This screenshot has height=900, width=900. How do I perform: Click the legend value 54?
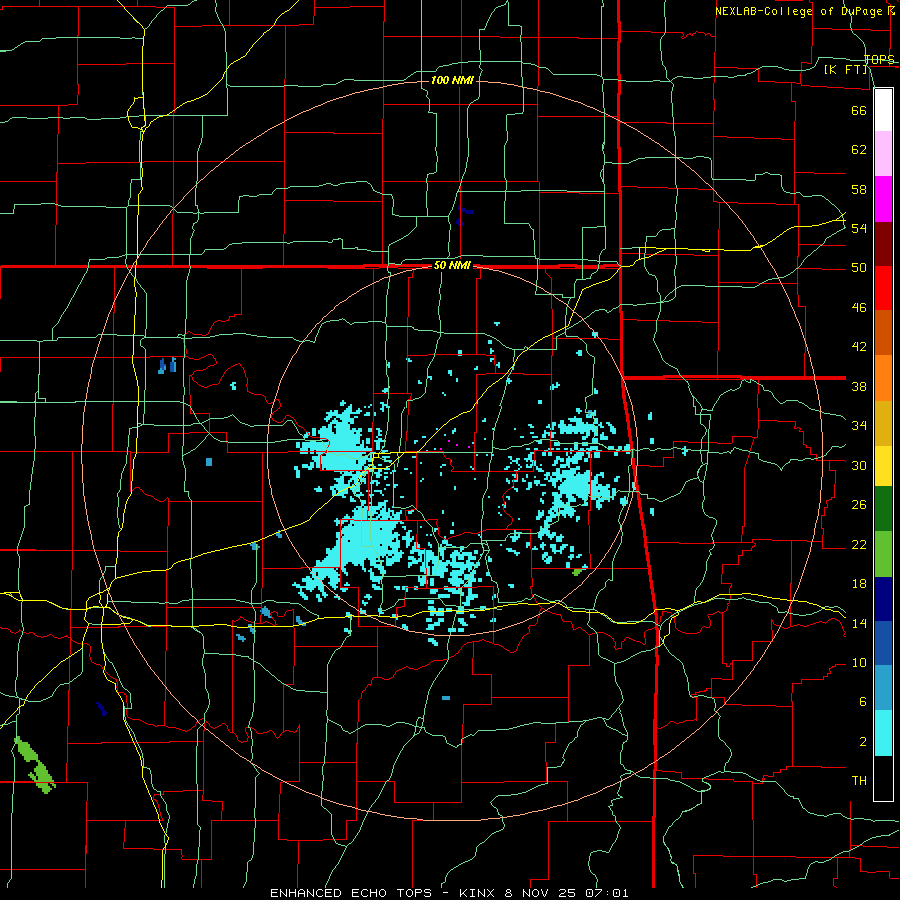pos(859,228)
